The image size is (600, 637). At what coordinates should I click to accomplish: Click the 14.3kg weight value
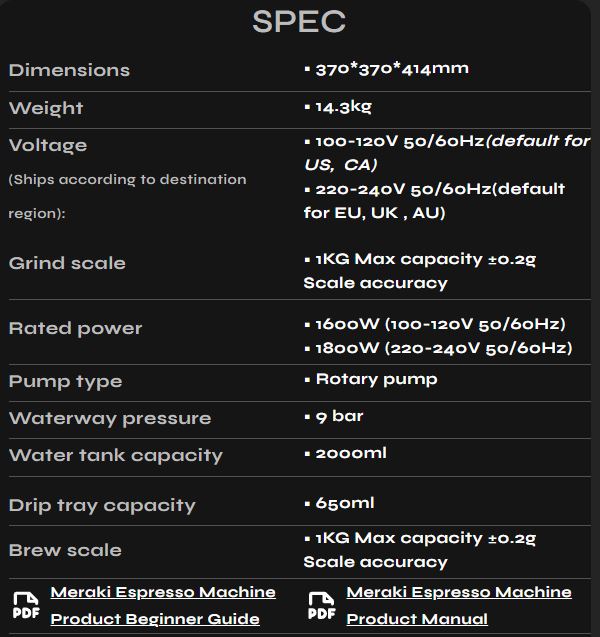click(344, 107)
